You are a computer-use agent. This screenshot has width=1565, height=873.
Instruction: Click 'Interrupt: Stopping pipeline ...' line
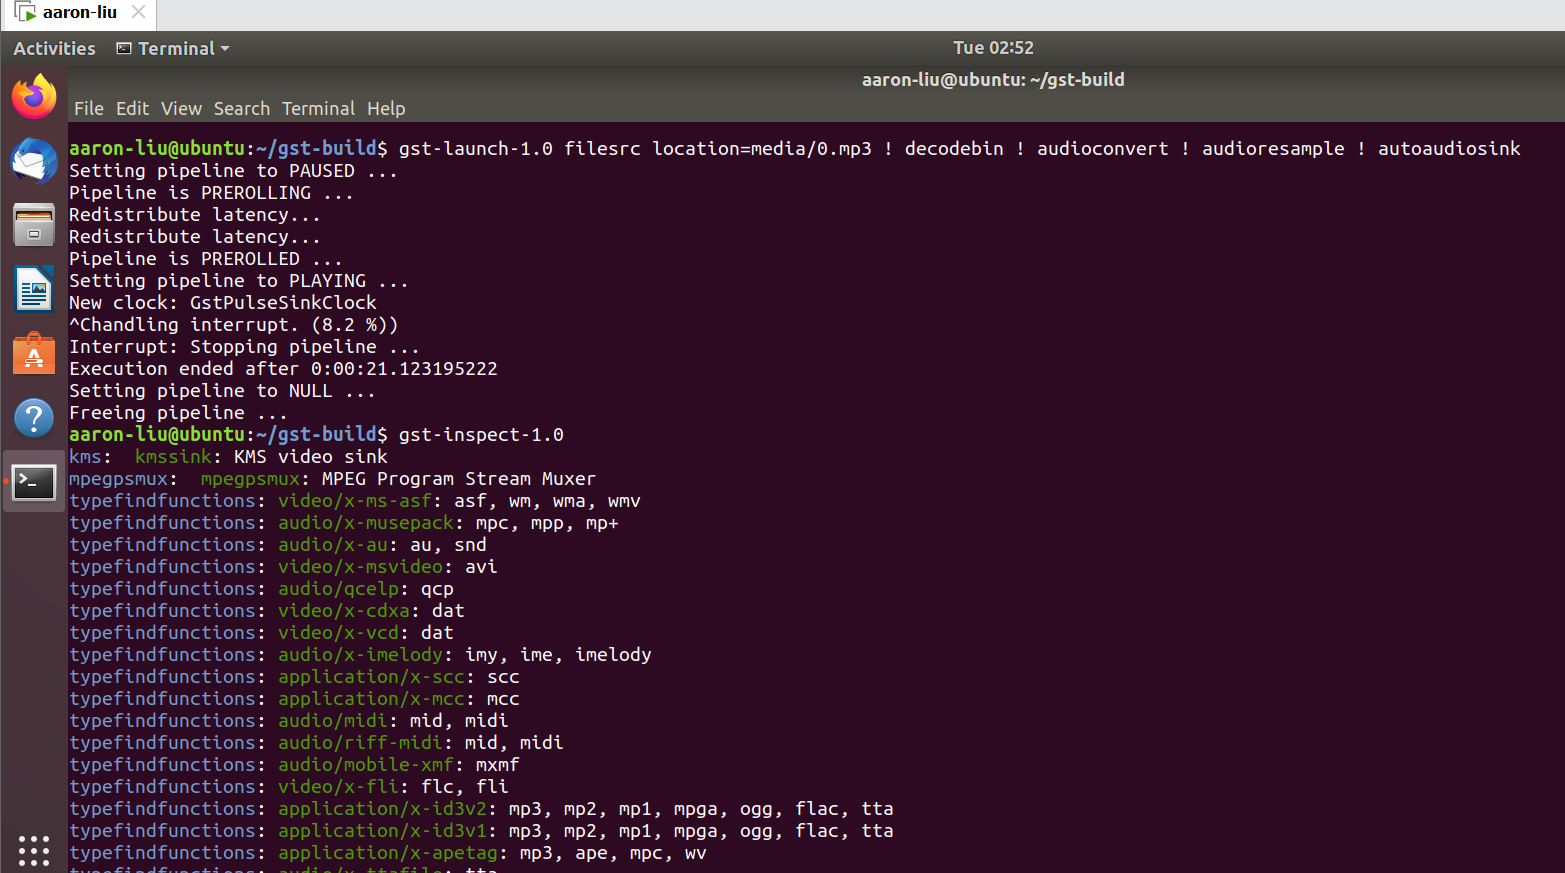[x=244, y=347]
